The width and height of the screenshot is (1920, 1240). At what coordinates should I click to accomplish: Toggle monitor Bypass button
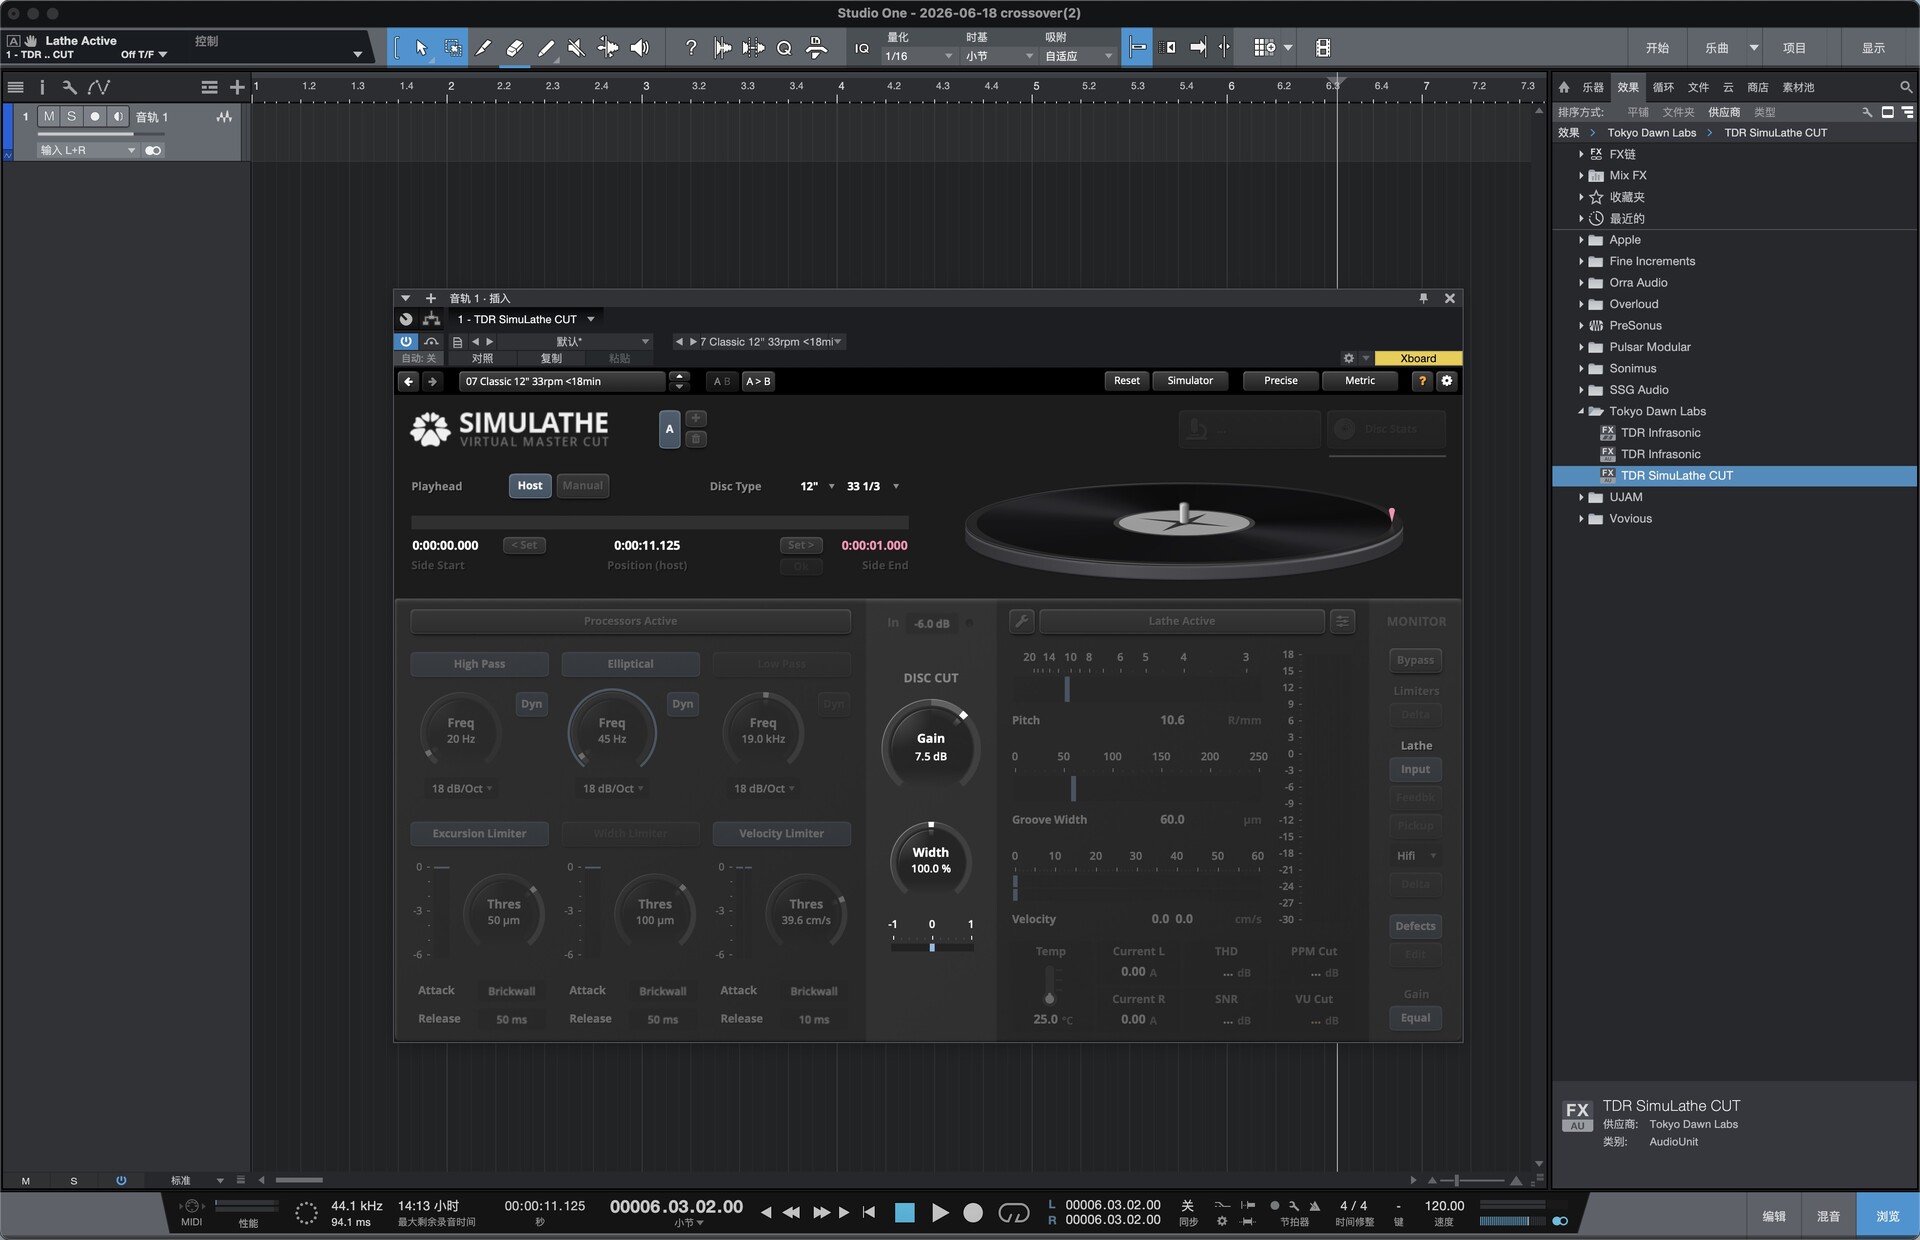point(1415,660)
